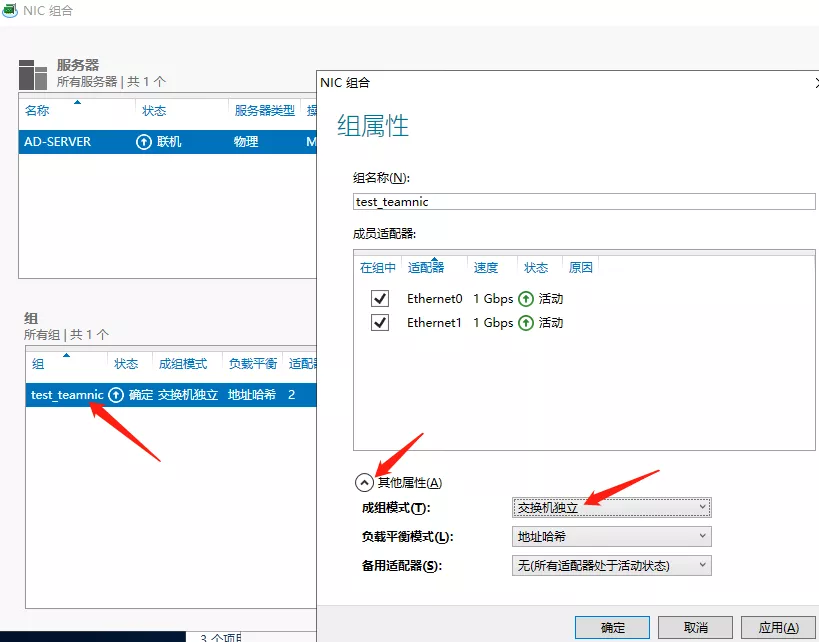Collapse the 其他属性 section chevron
Viewport: 819px width, 642px height.
pyautogui.click(x=364, y=482)
